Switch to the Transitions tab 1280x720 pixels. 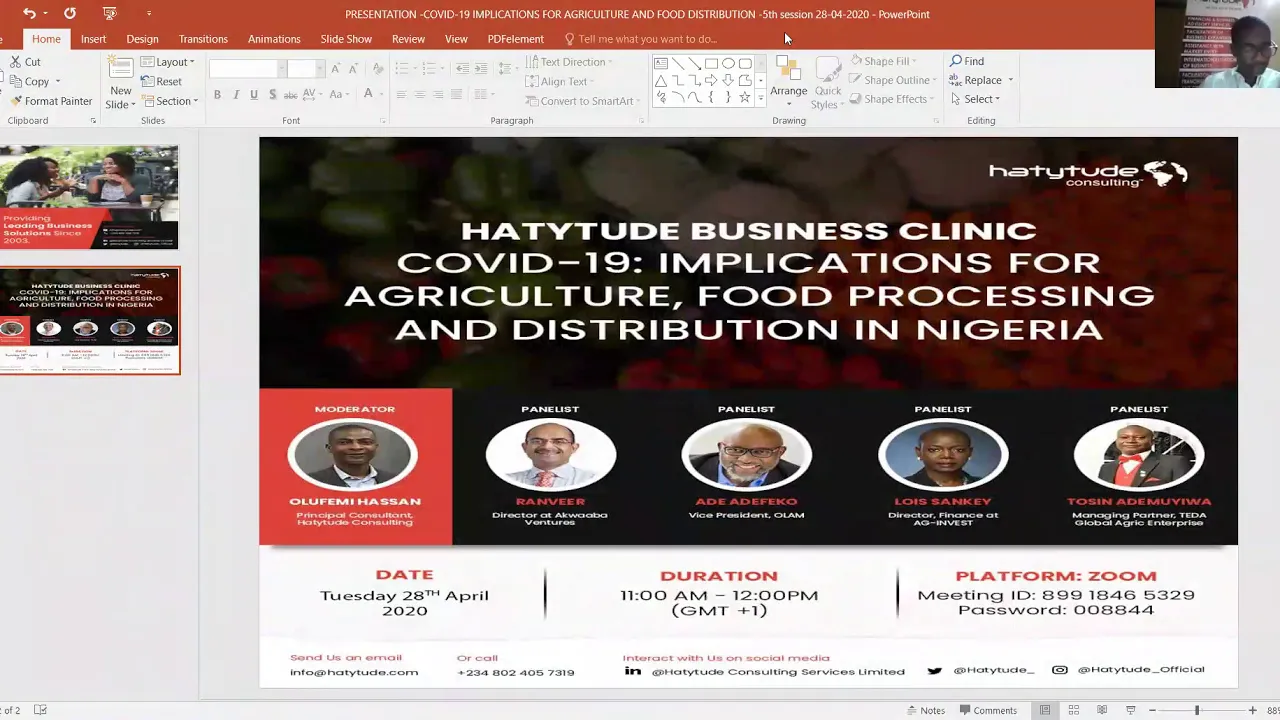(203, 39)
